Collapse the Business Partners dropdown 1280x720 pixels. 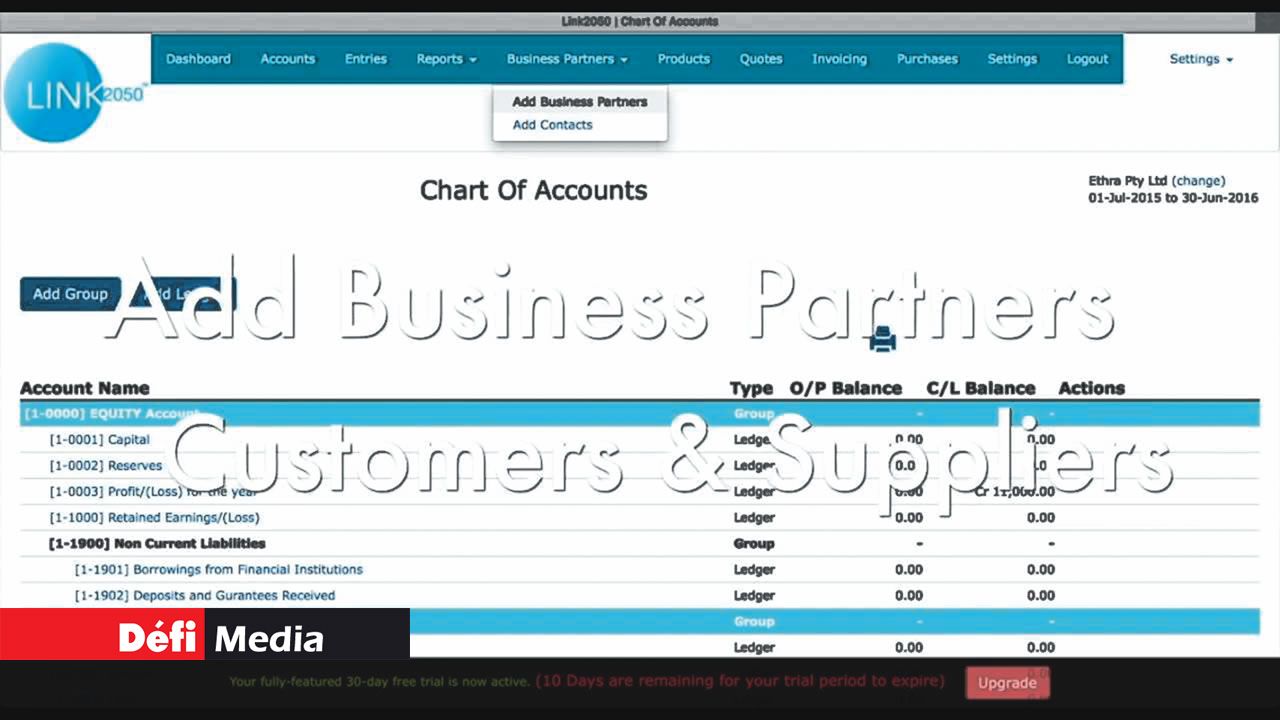click(x=566, y=59)
